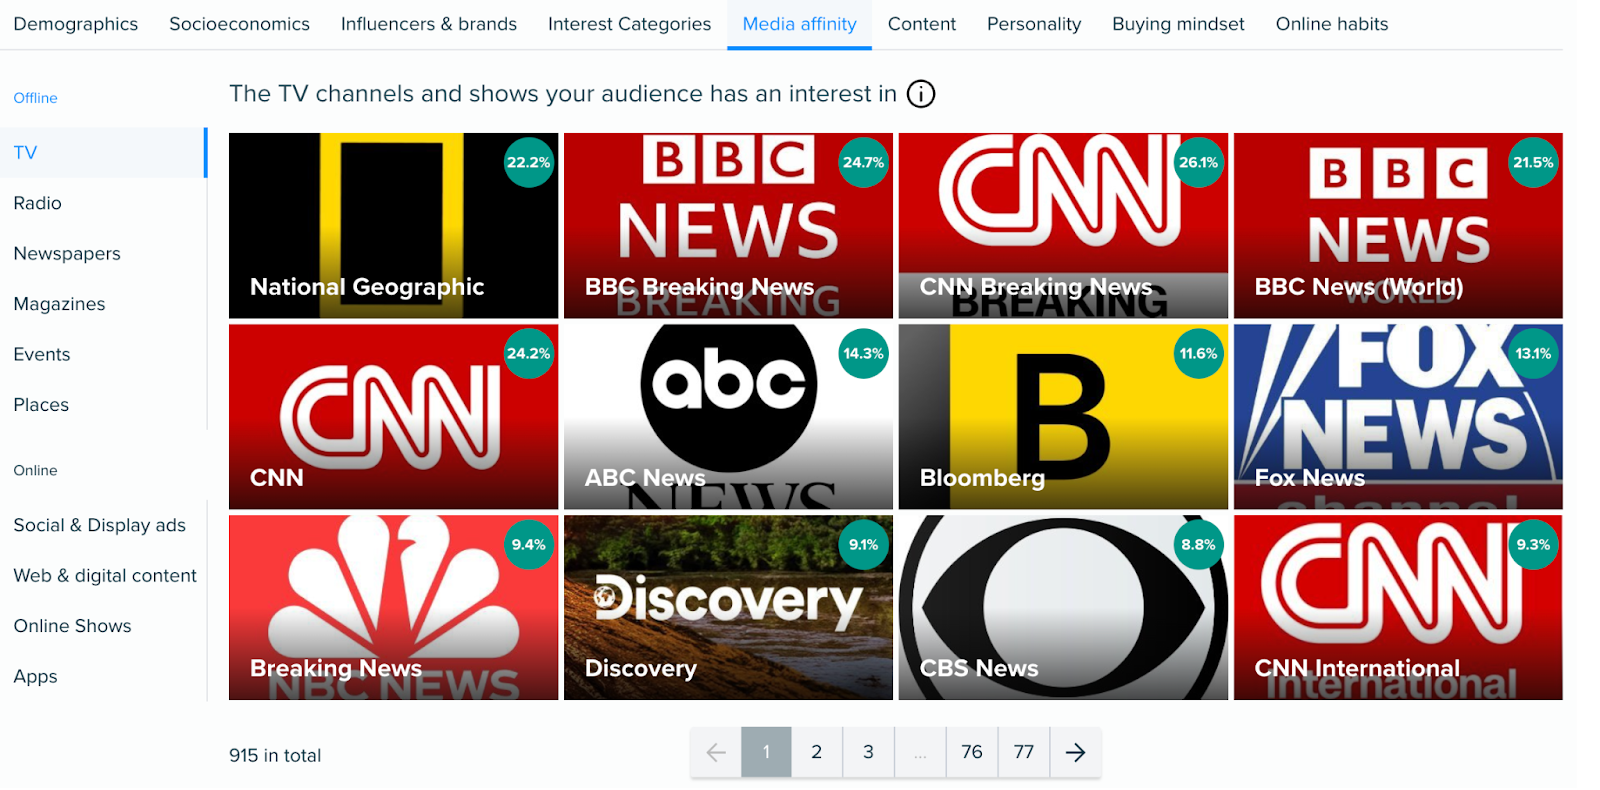1600x790 pixels.
Task: Click the CNN International tile
Action: (1397, 608)
